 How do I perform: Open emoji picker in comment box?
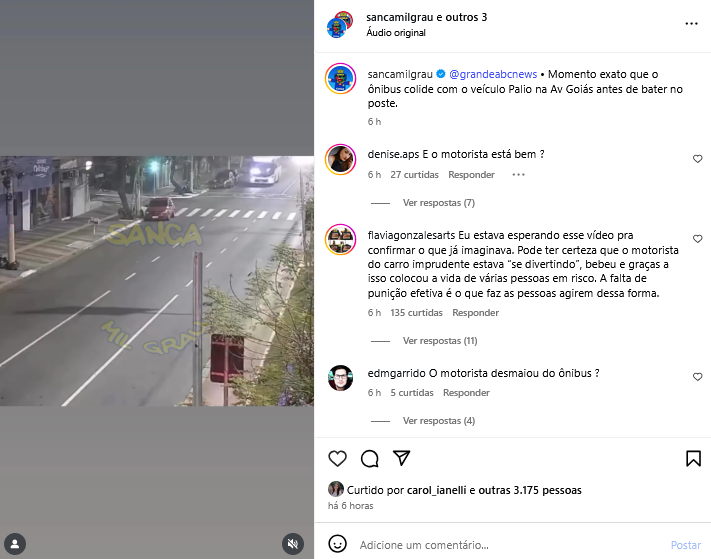pyautogui.click(x=337, y=544)
